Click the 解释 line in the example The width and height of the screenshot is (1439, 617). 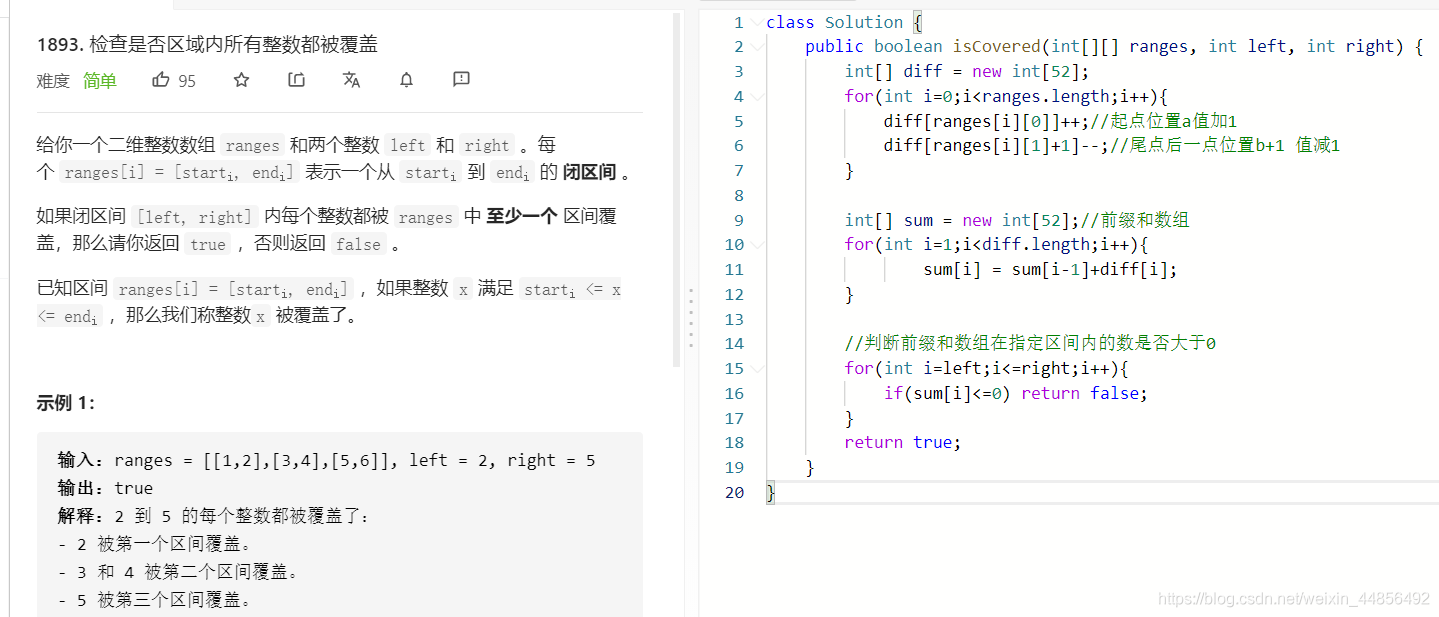tap(213, 517)
